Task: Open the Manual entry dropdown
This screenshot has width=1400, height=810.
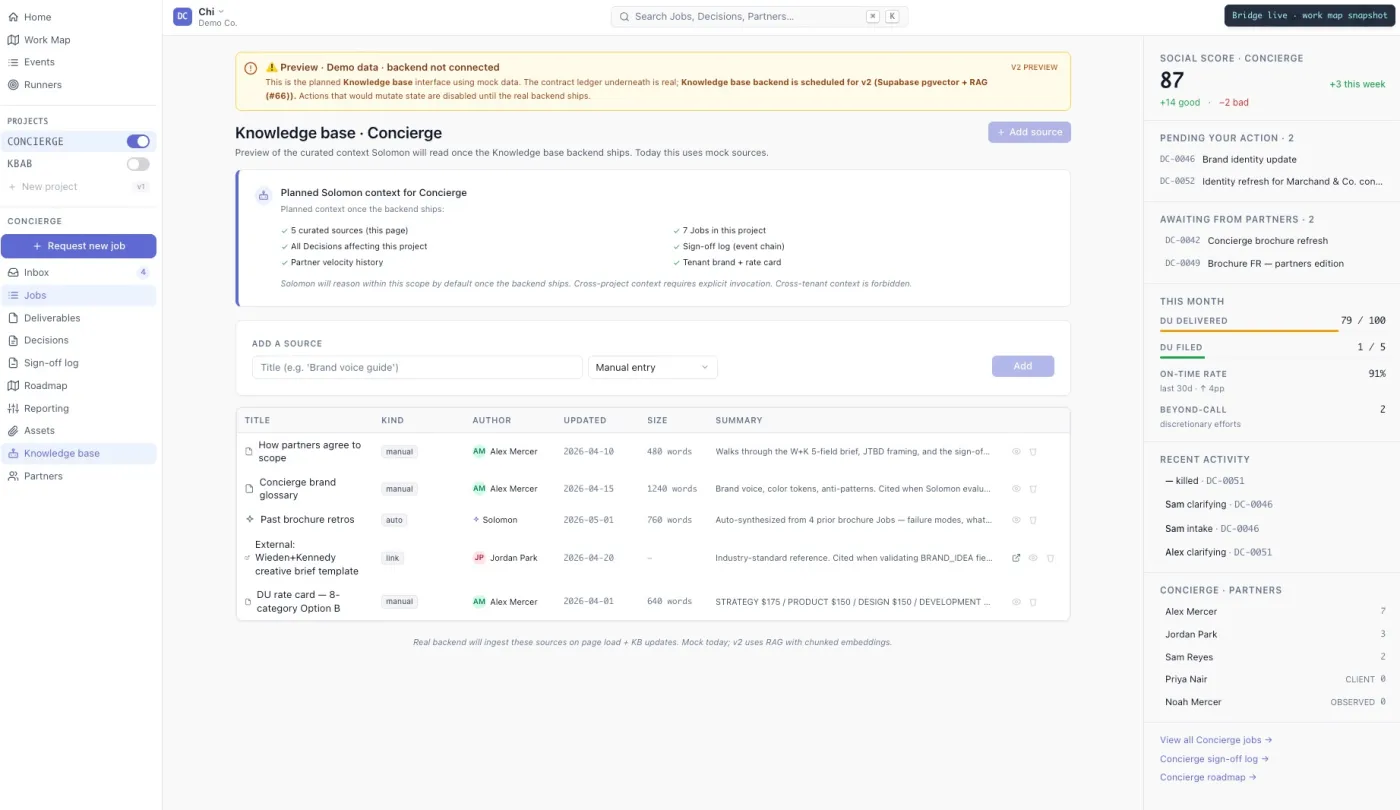Action: pos(653,367)
